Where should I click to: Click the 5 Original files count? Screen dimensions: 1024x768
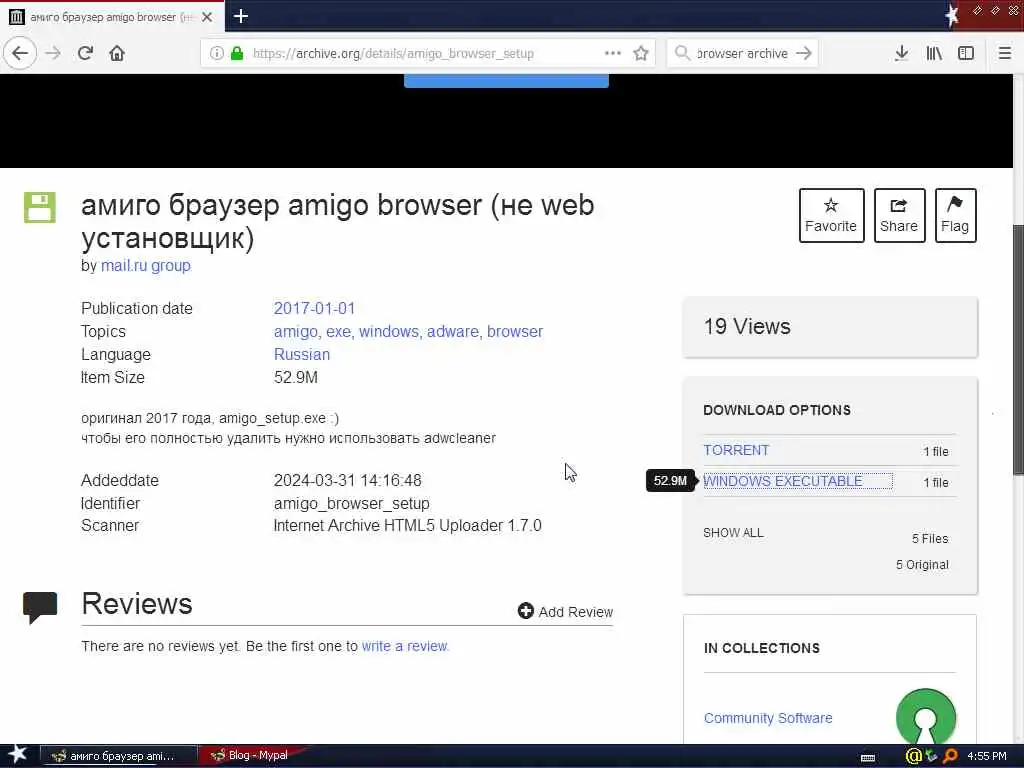point(922,565)
